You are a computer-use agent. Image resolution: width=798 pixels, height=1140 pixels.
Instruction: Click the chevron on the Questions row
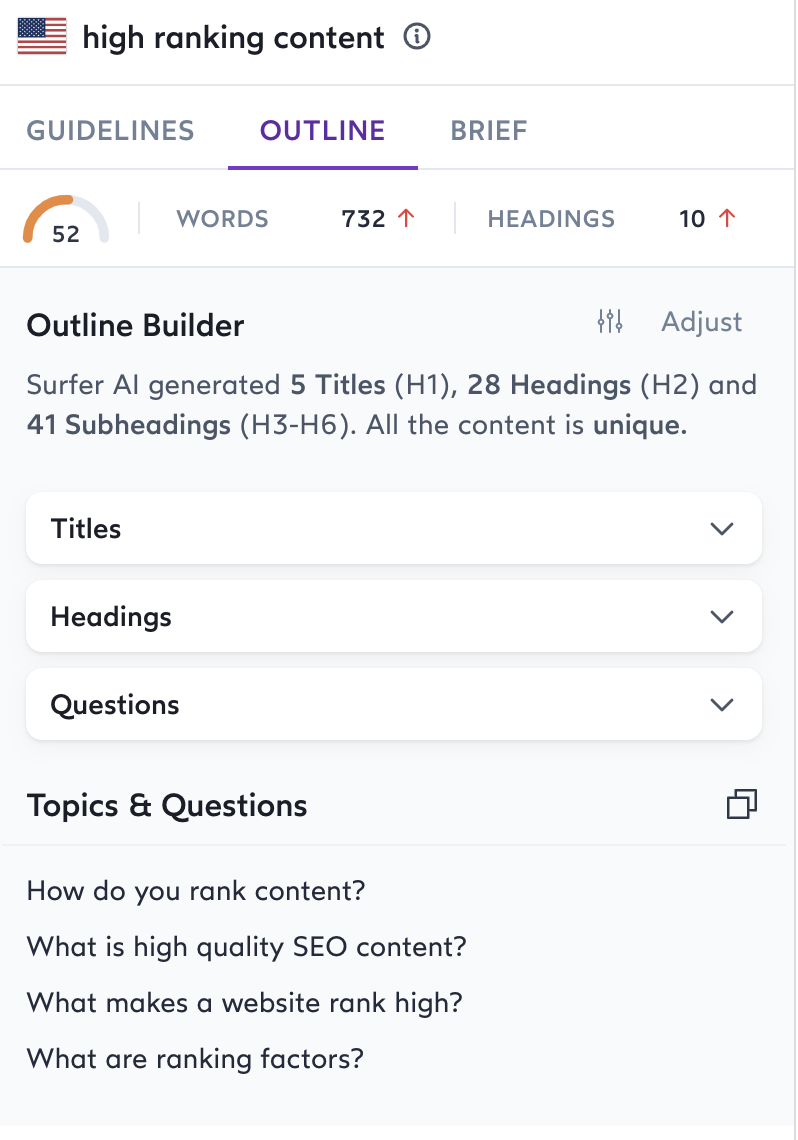tap(722, 705)
